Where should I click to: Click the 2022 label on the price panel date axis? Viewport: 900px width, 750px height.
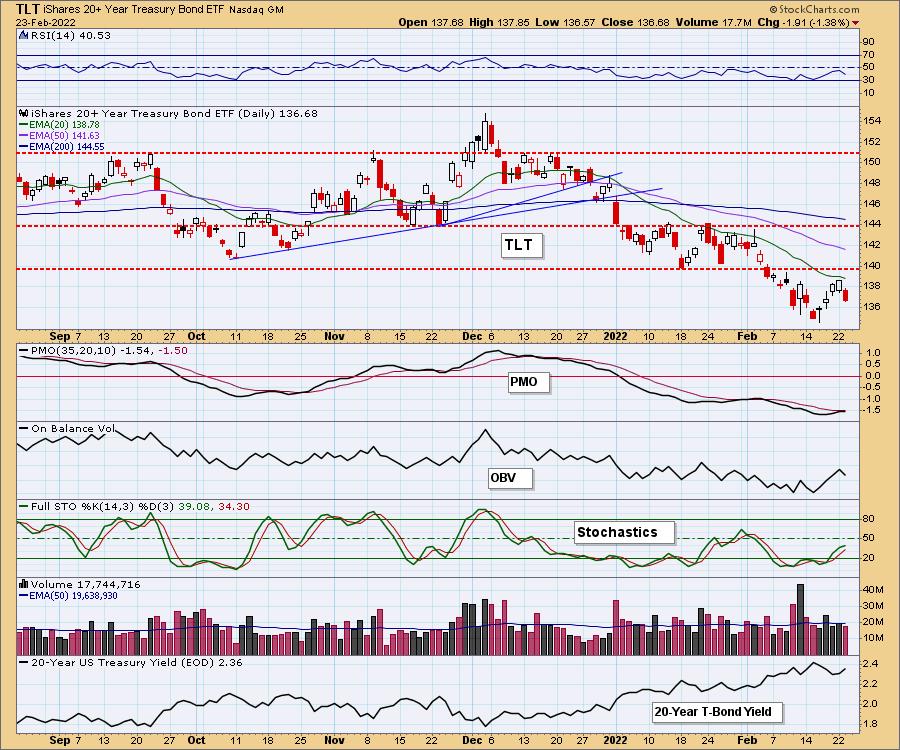615,337
